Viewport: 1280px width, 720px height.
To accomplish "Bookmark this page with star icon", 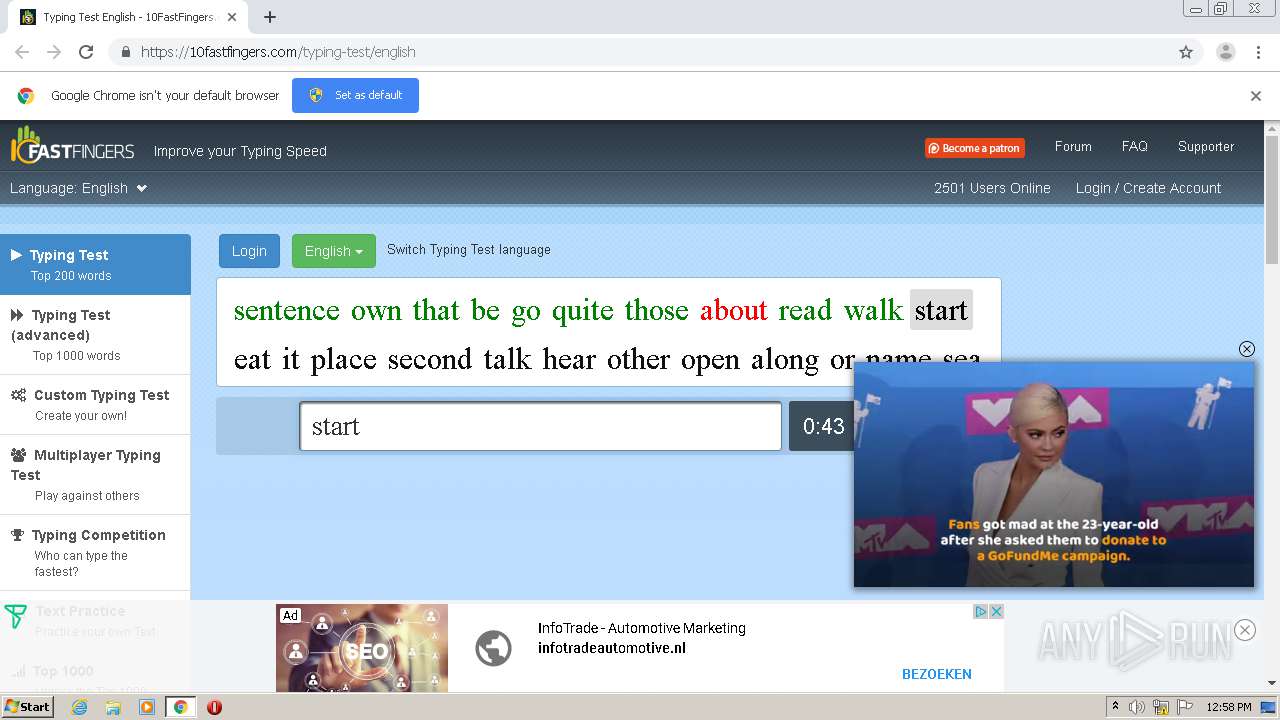I will point(1186,52).
